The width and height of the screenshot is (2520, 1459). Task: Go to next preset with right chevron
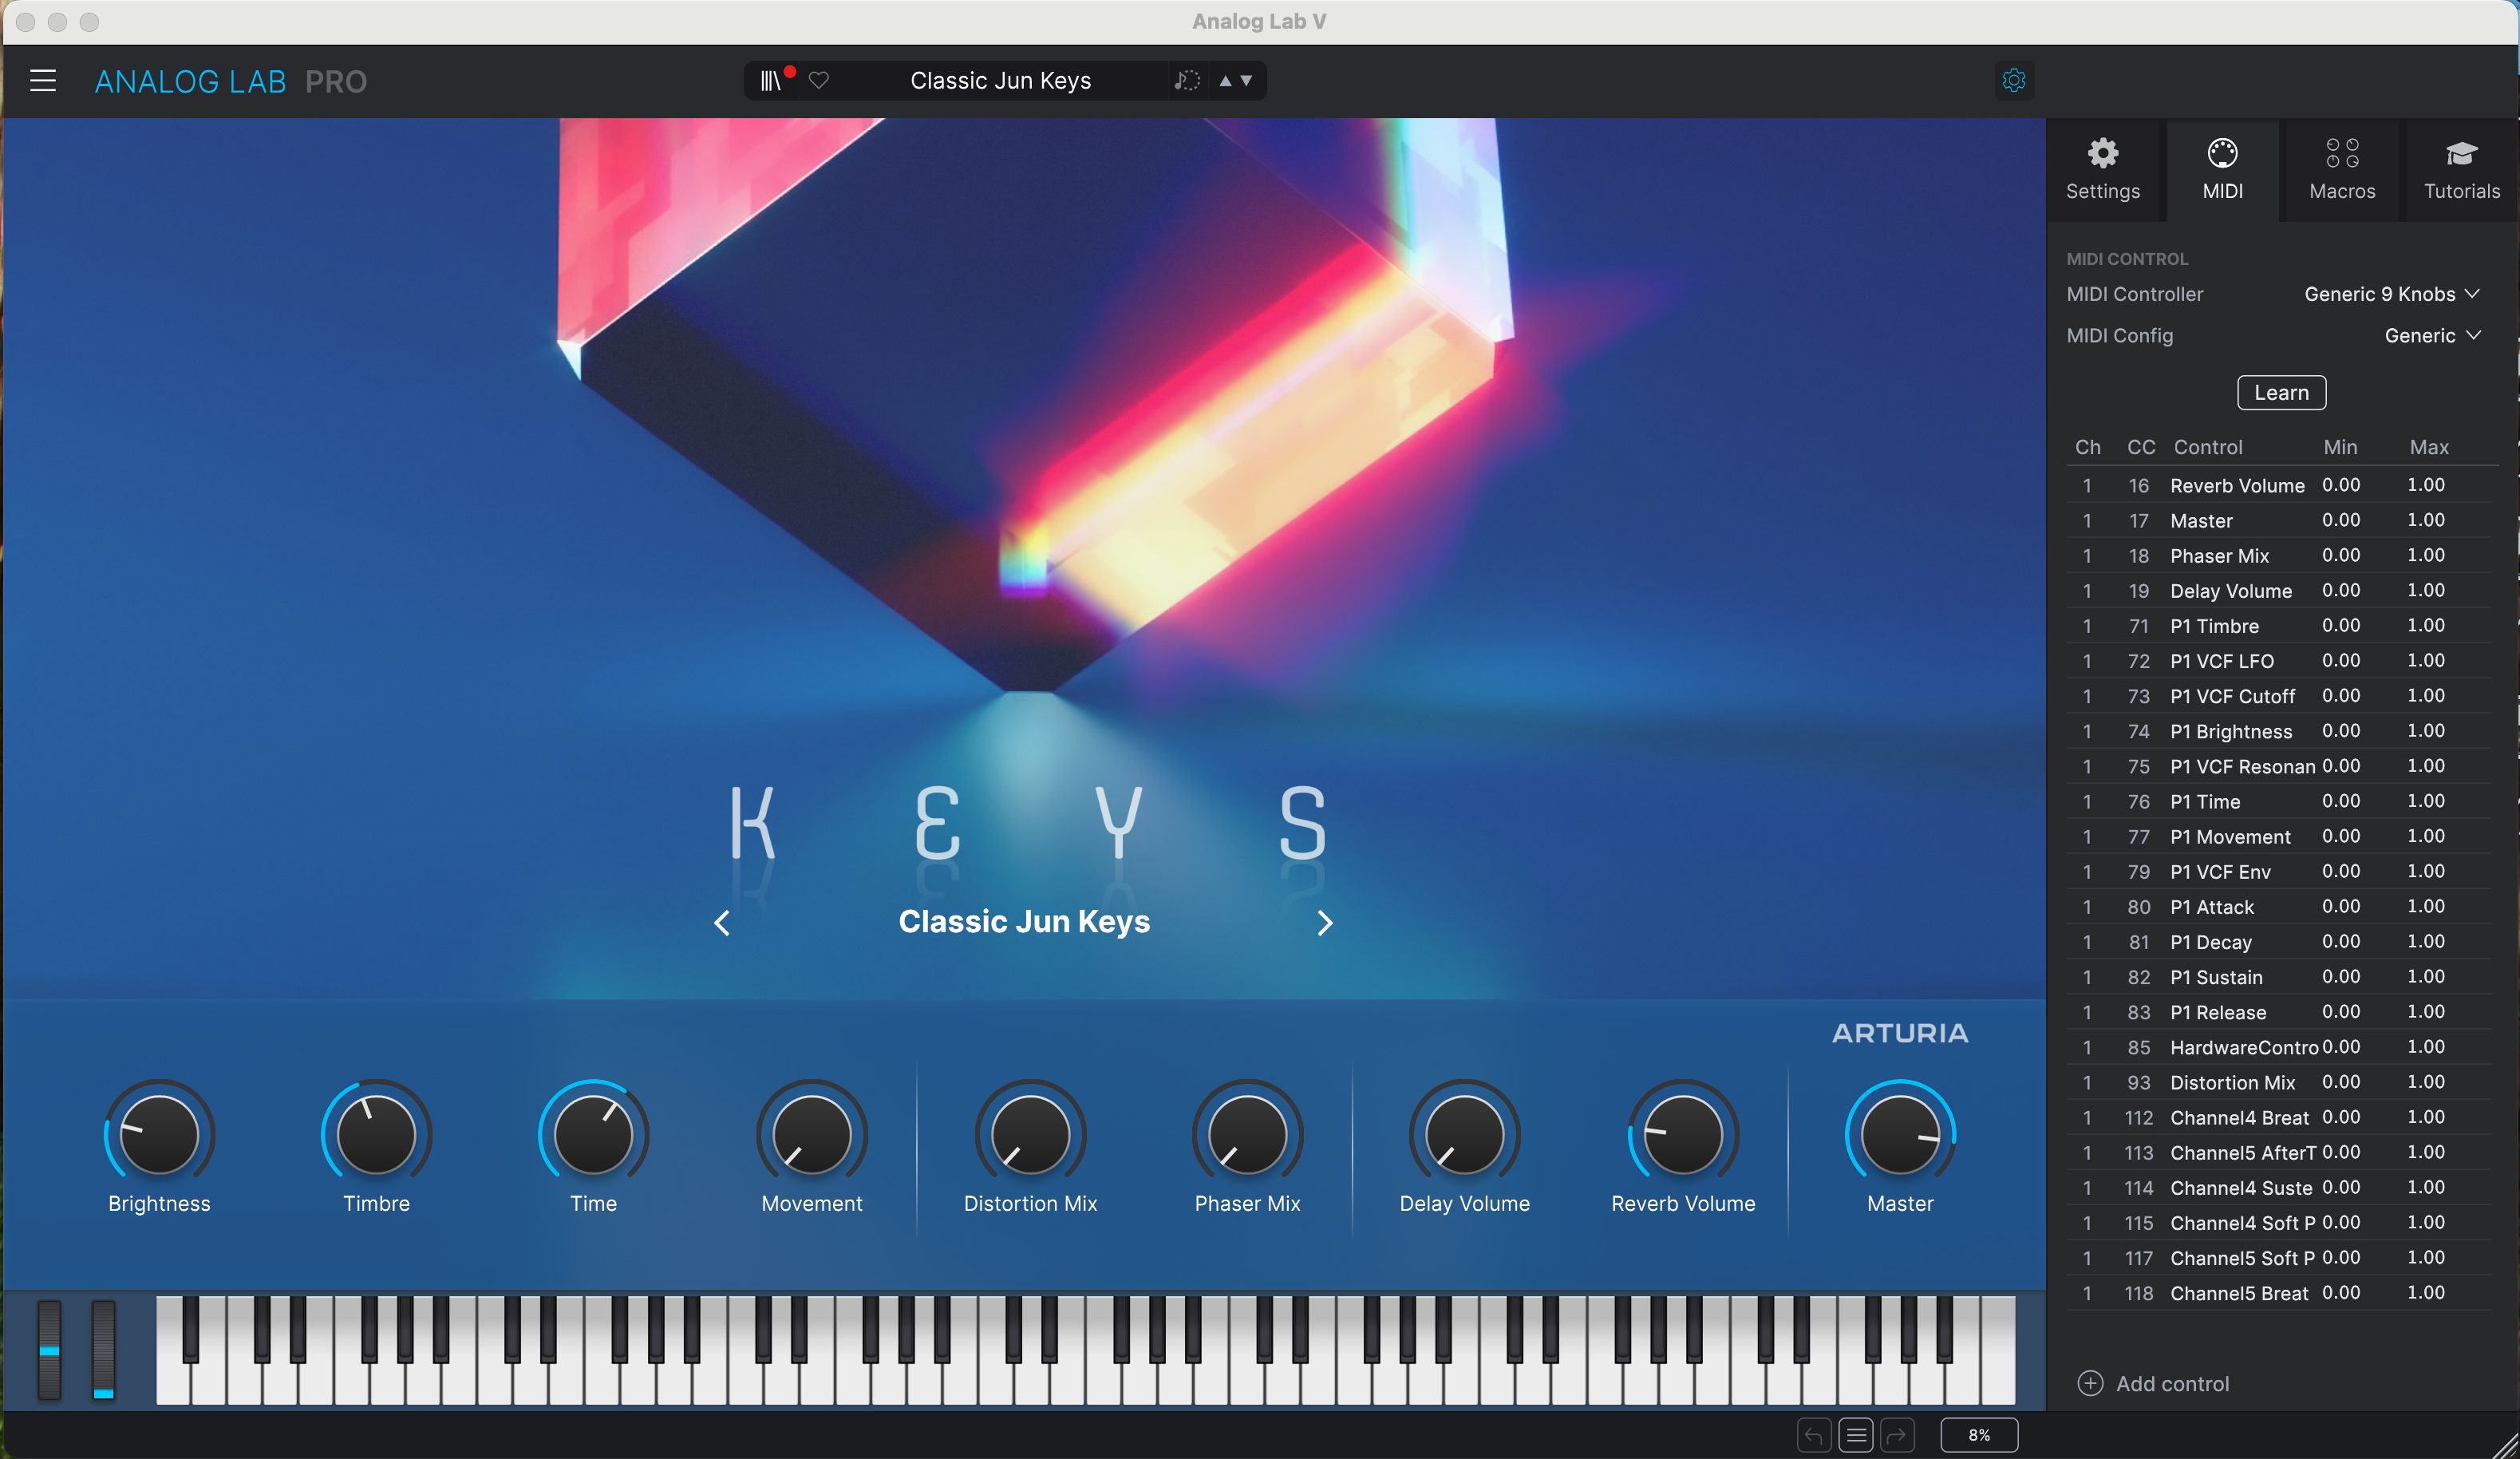point(1325,923)
